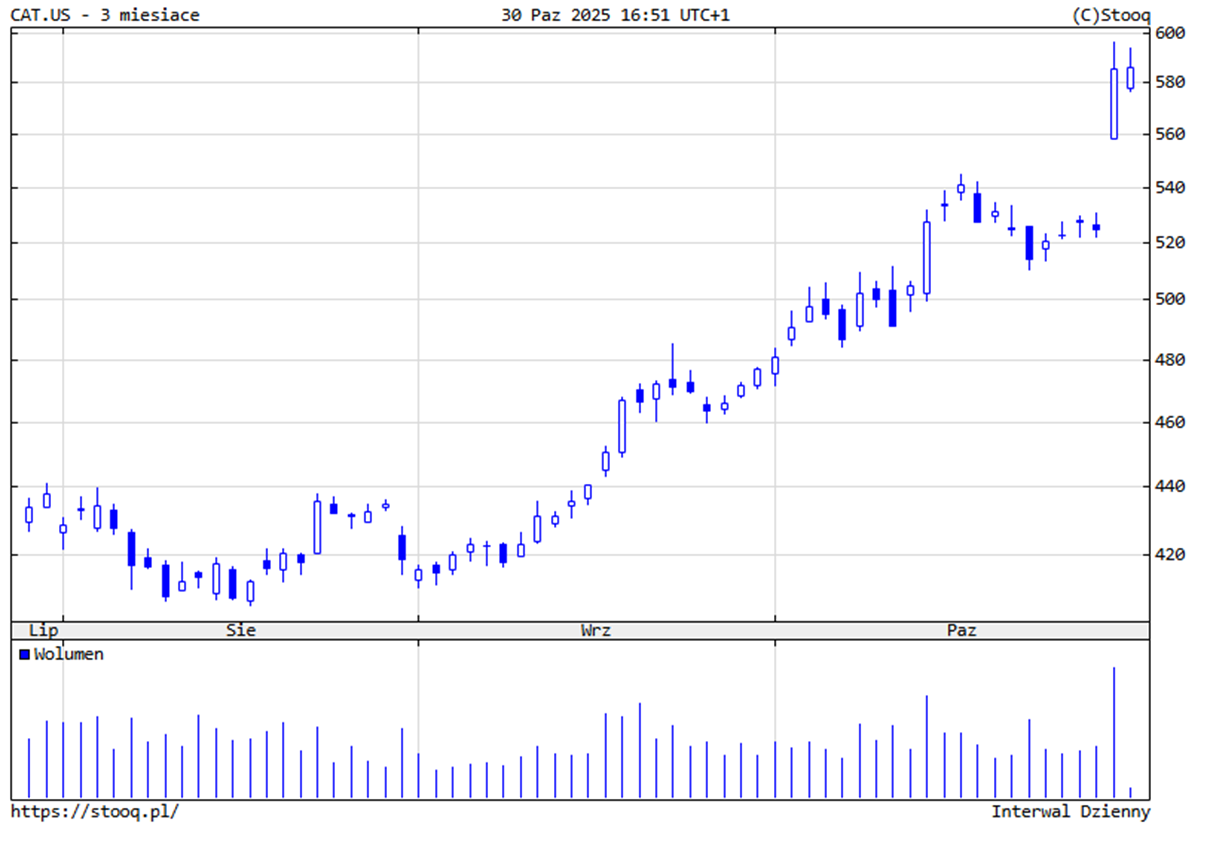Select the Sie month label

pyautogui.click(x=241, y=630)
